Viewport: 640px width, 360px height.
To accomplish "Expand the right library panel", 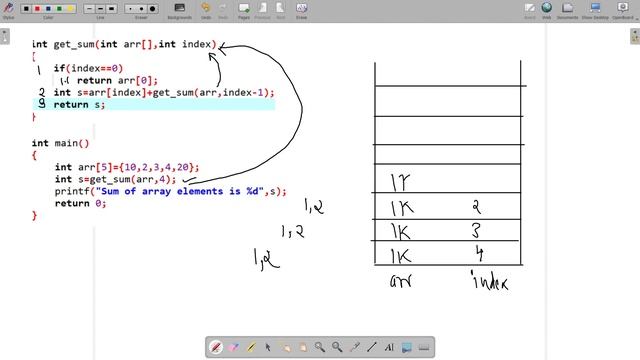I will 635,36.
